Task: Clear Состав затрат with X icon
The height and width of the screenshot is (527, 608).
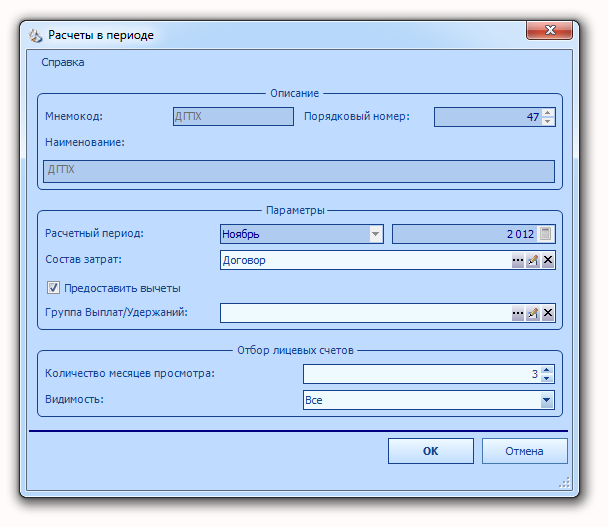Action: click(548, 260)
